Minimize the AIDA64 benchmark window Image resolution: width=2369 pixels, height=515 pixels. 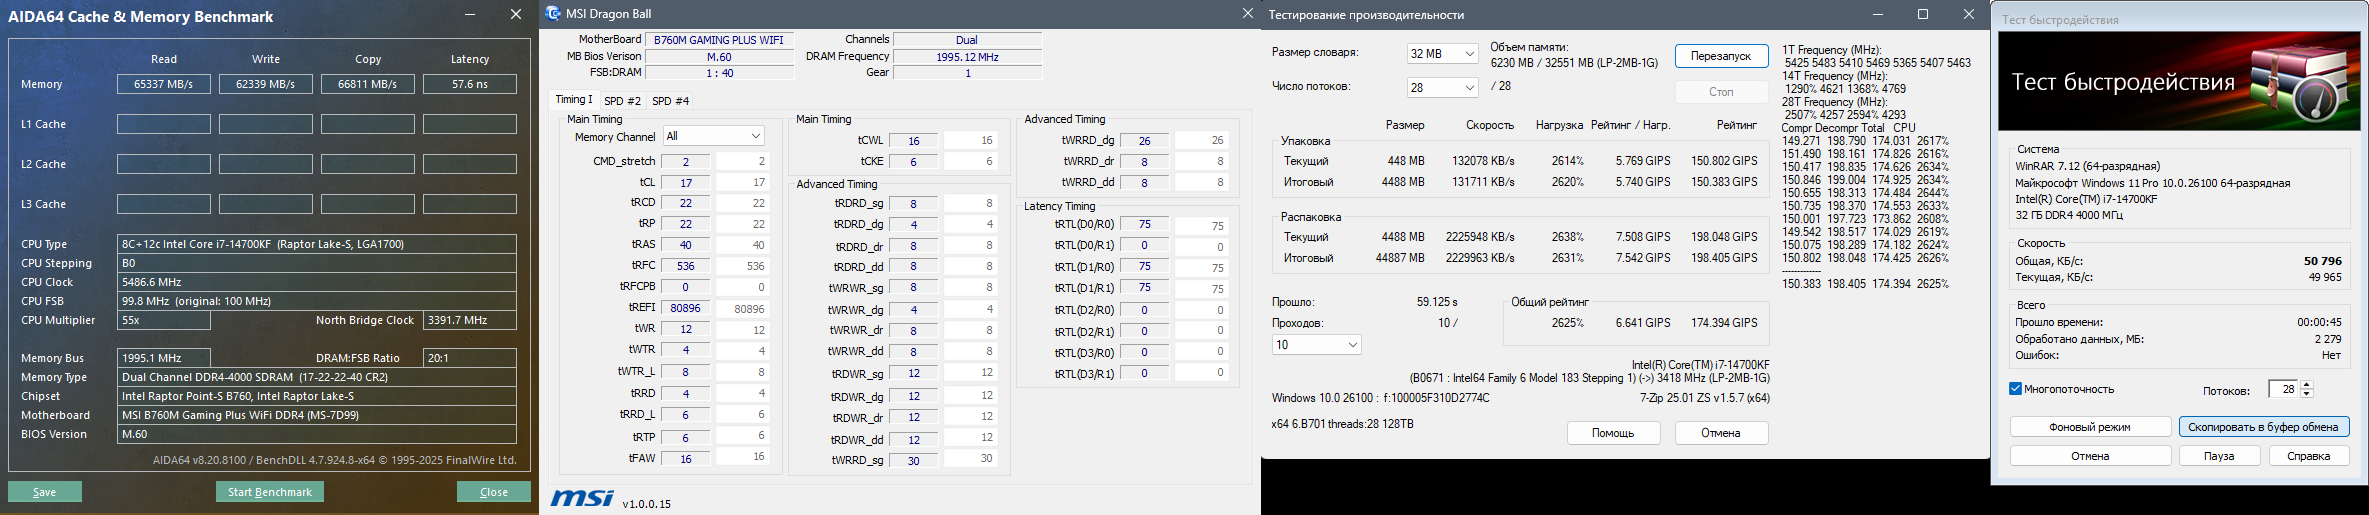470,15
